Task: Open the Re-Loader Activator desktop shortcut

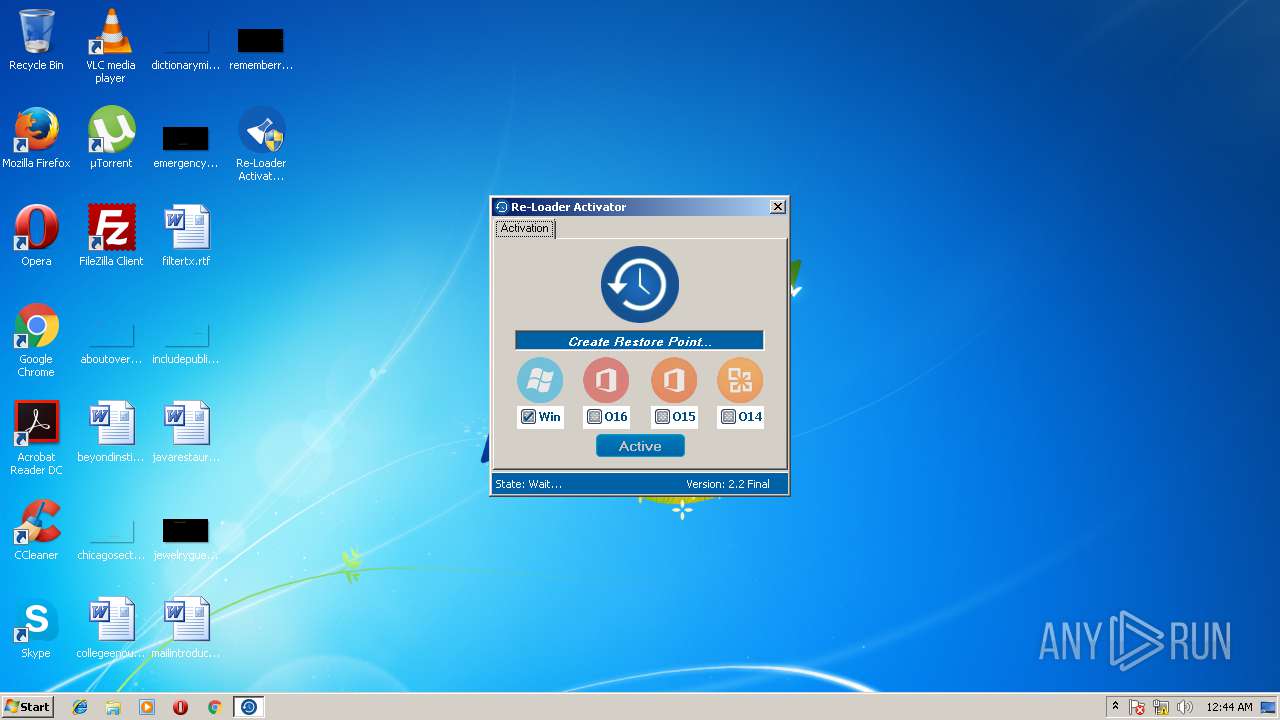Action: (261, 144)
